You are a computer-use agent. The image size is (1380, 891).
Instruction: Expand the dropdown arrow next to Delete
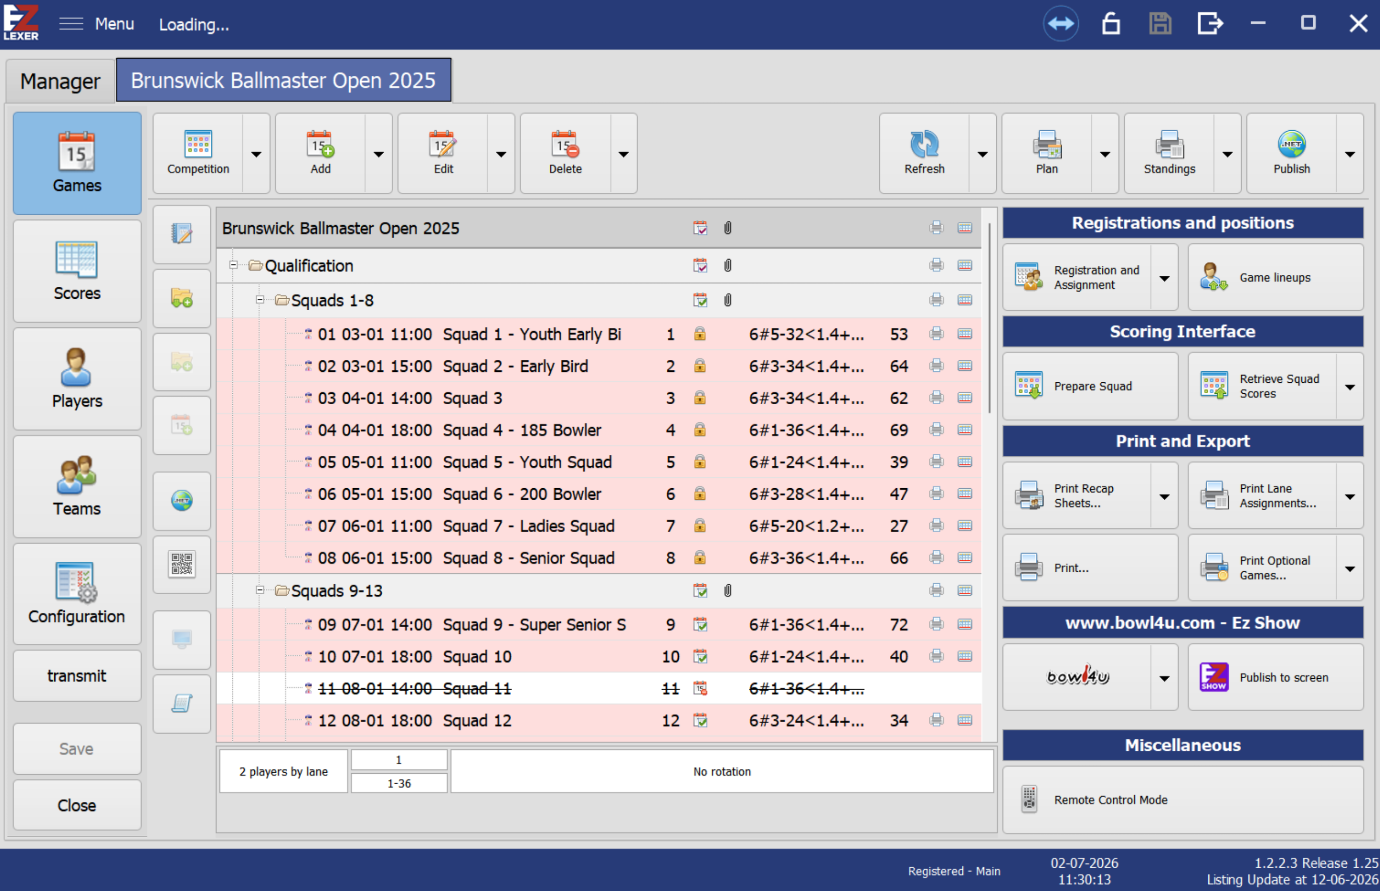[624, 154]
